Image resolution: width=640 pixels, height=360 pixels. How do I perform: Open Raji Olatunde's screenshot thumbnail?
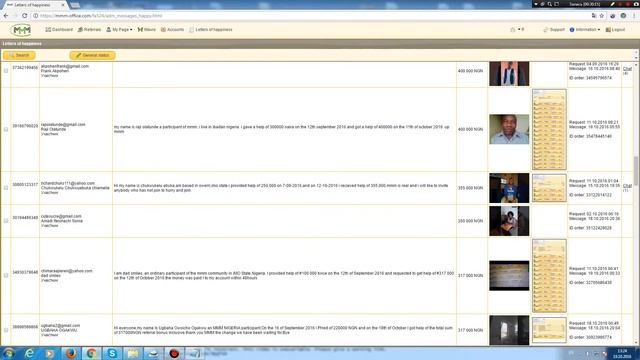pos(549,129)
